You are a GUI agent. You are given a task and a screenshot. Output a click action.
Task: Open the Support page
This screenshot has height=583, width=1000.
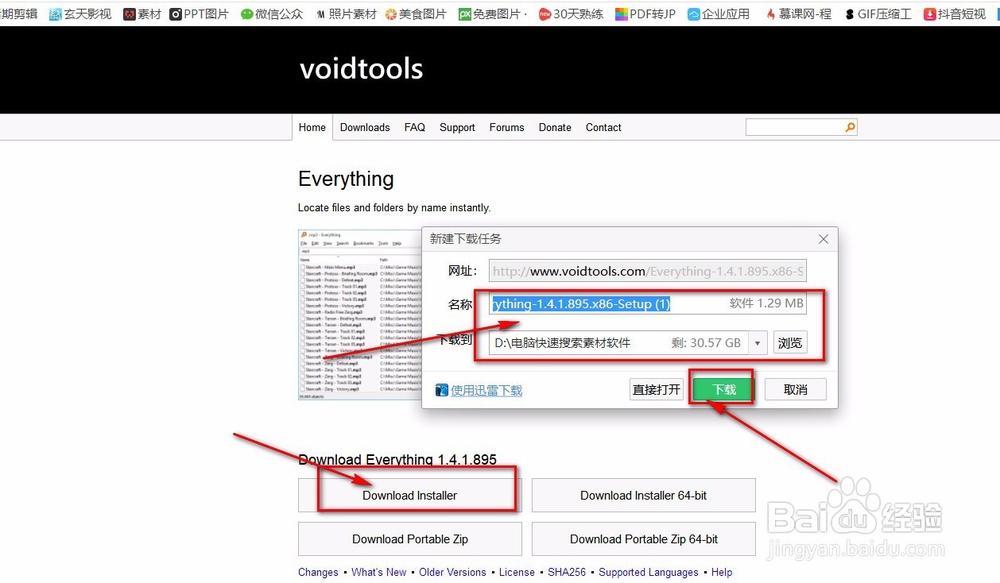coord(457,128)
